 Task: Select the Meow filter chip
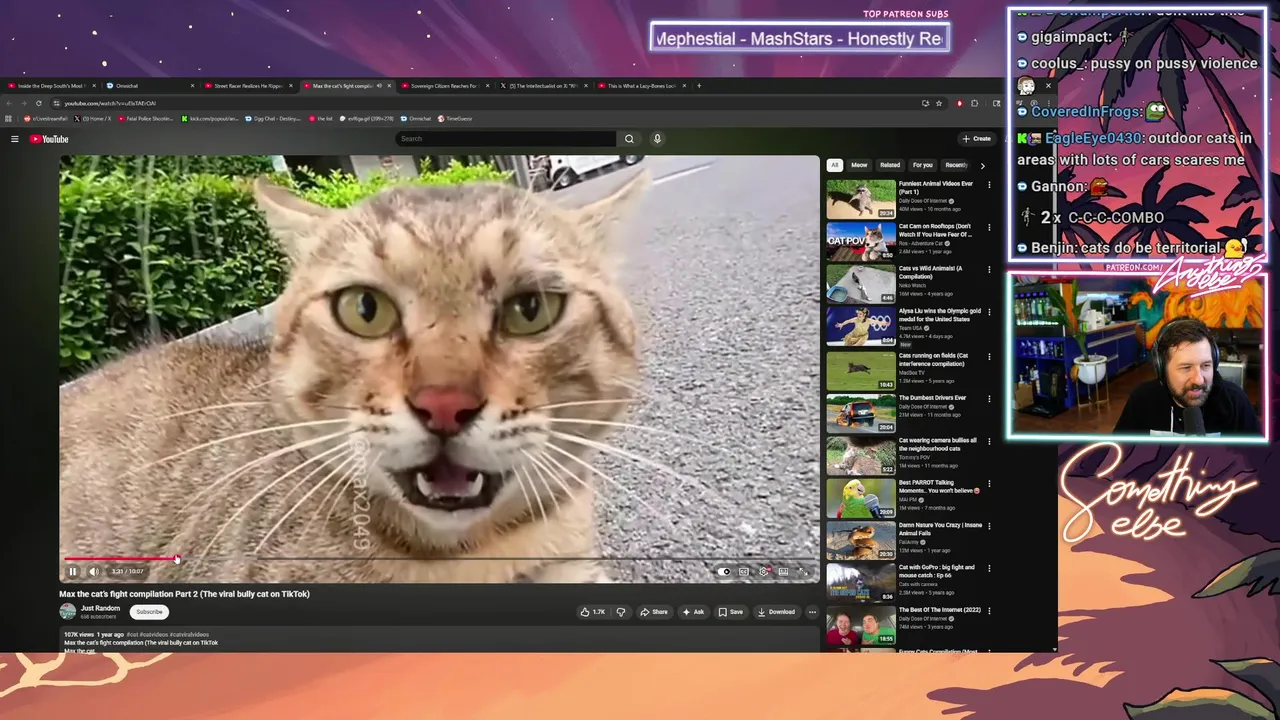coord(859,165)
